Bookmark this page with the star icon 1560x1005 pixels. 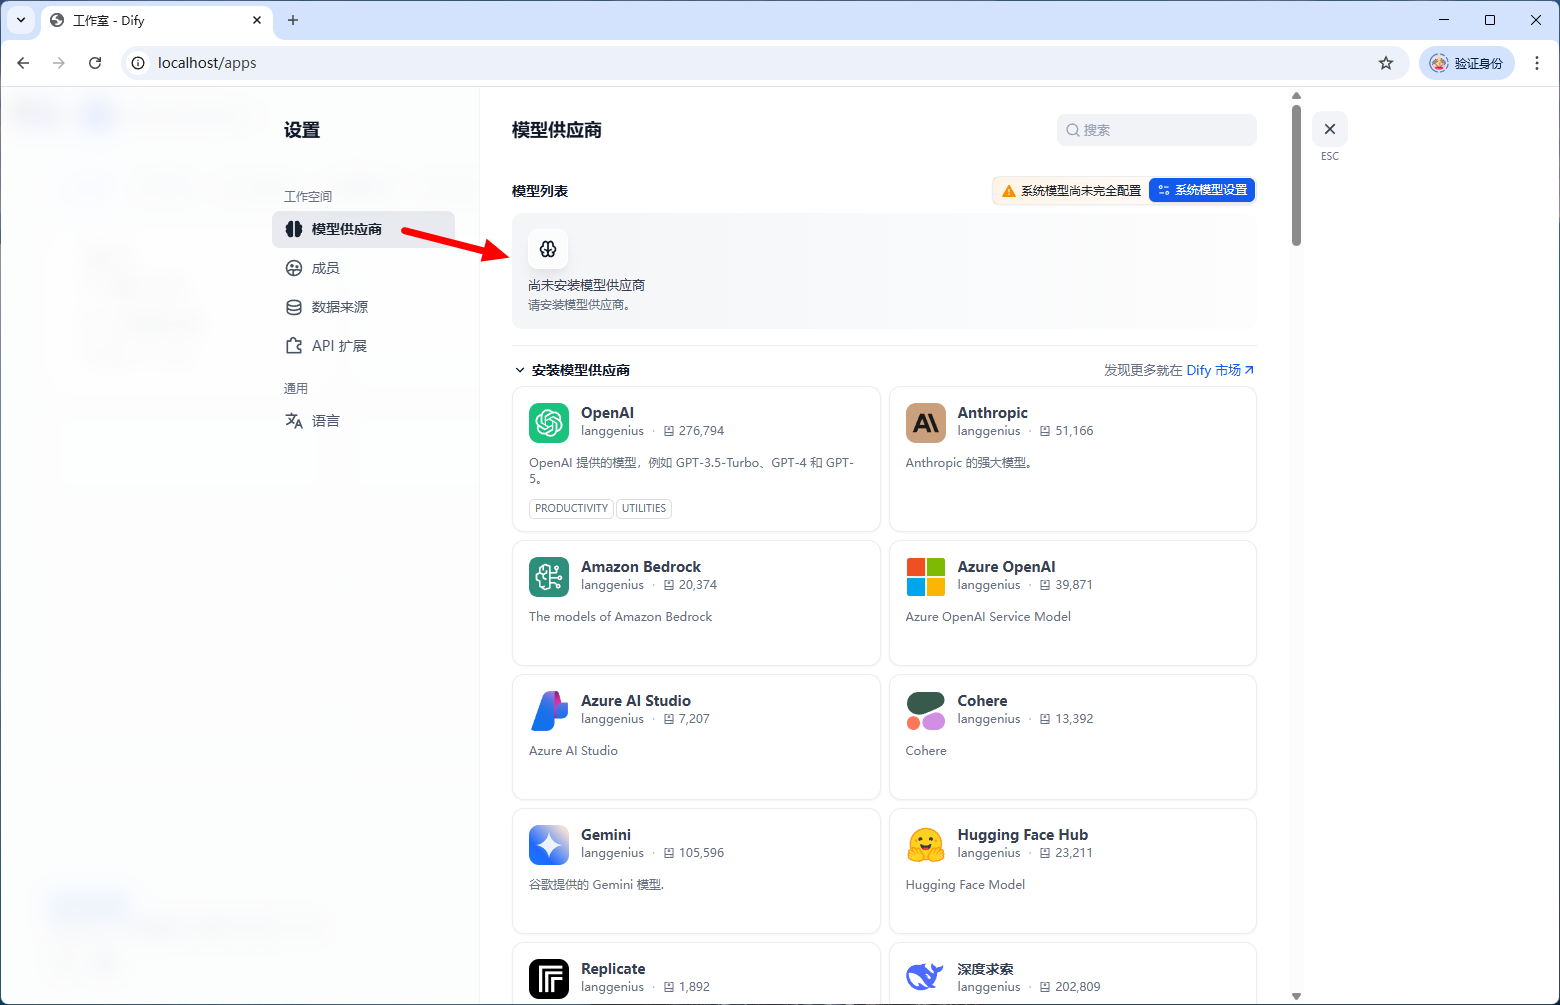click(x=1386, y=63)
